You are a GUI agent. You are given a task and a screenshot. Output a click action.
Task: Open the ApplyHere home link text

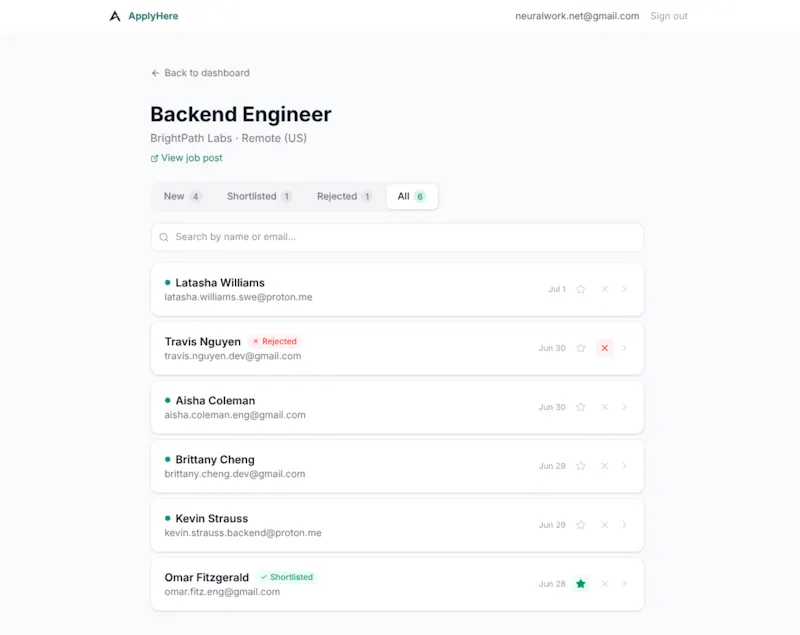point(153,16)
